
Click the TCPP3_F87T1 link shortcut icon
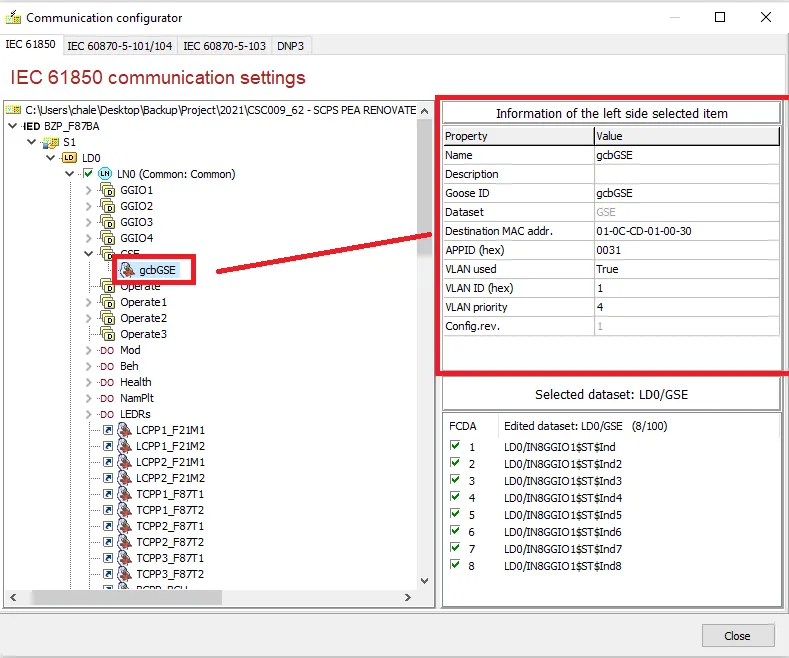point(108,558)
